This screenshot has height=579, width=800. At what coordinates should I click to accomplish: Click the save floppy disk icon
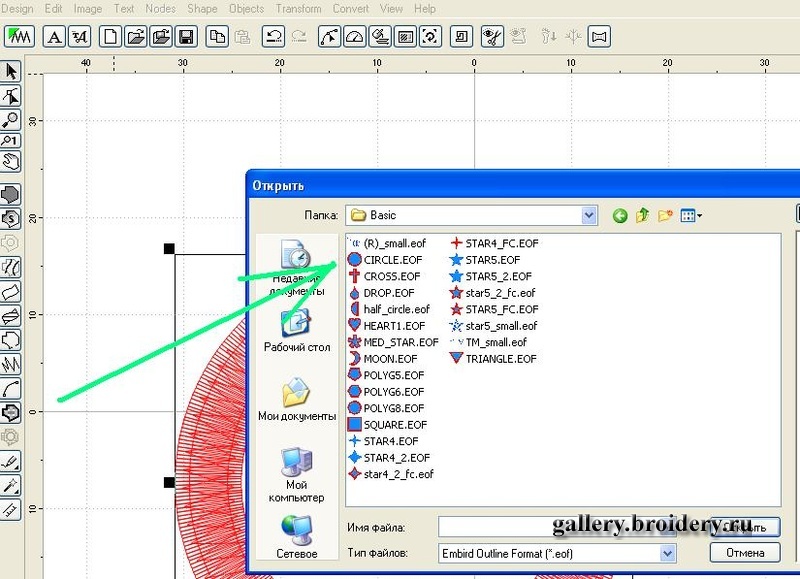coord(185,38)
